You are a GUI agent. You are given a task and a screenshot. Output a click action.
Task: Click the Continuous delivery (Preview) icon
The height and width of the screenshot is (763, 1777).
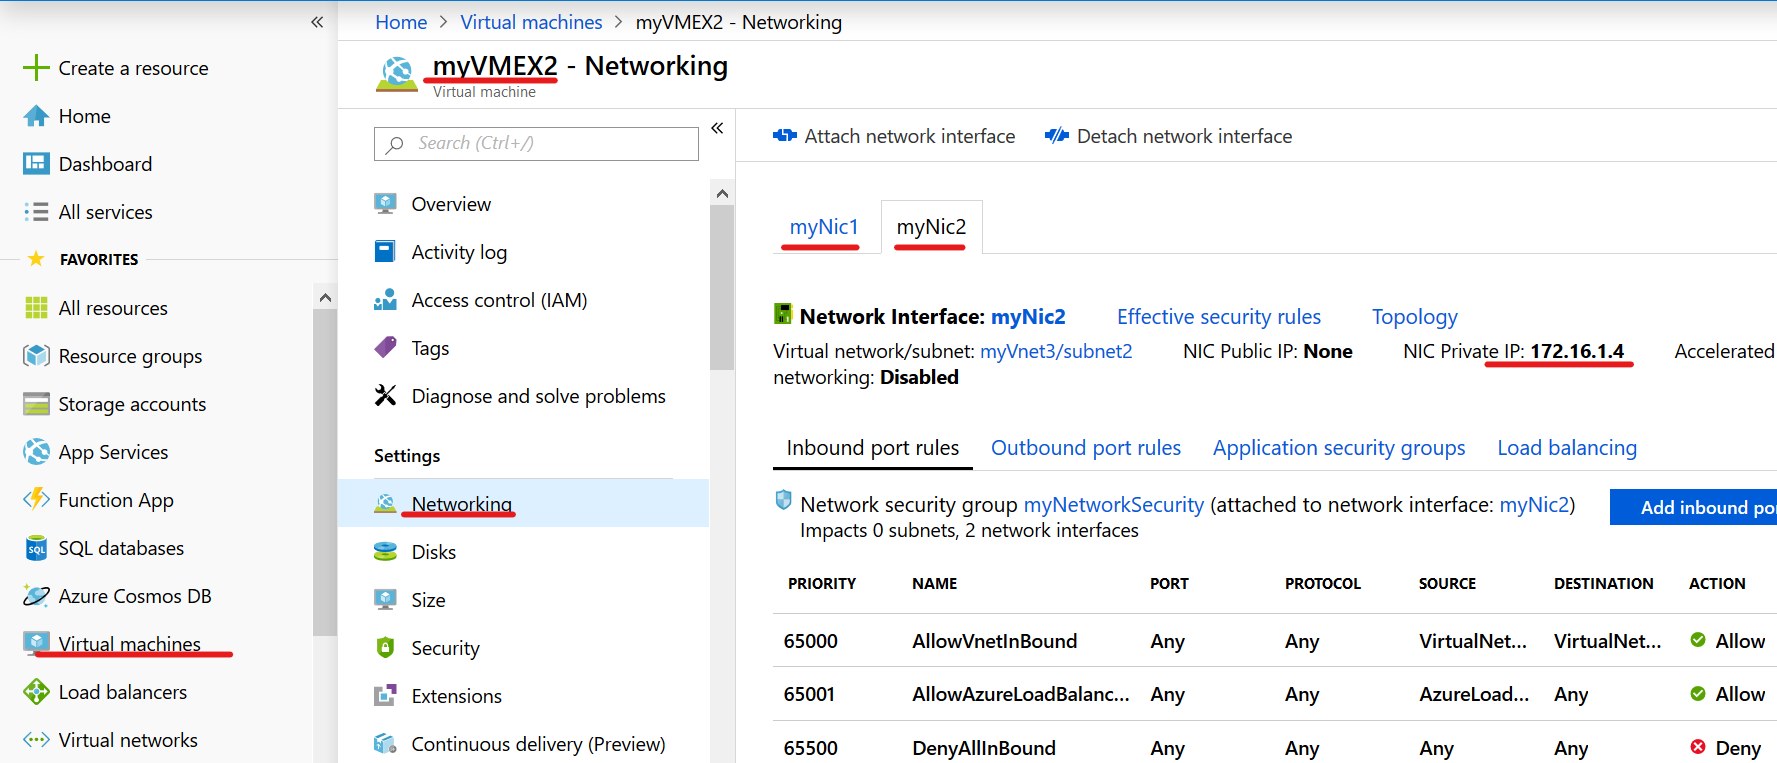pos(385,744)
